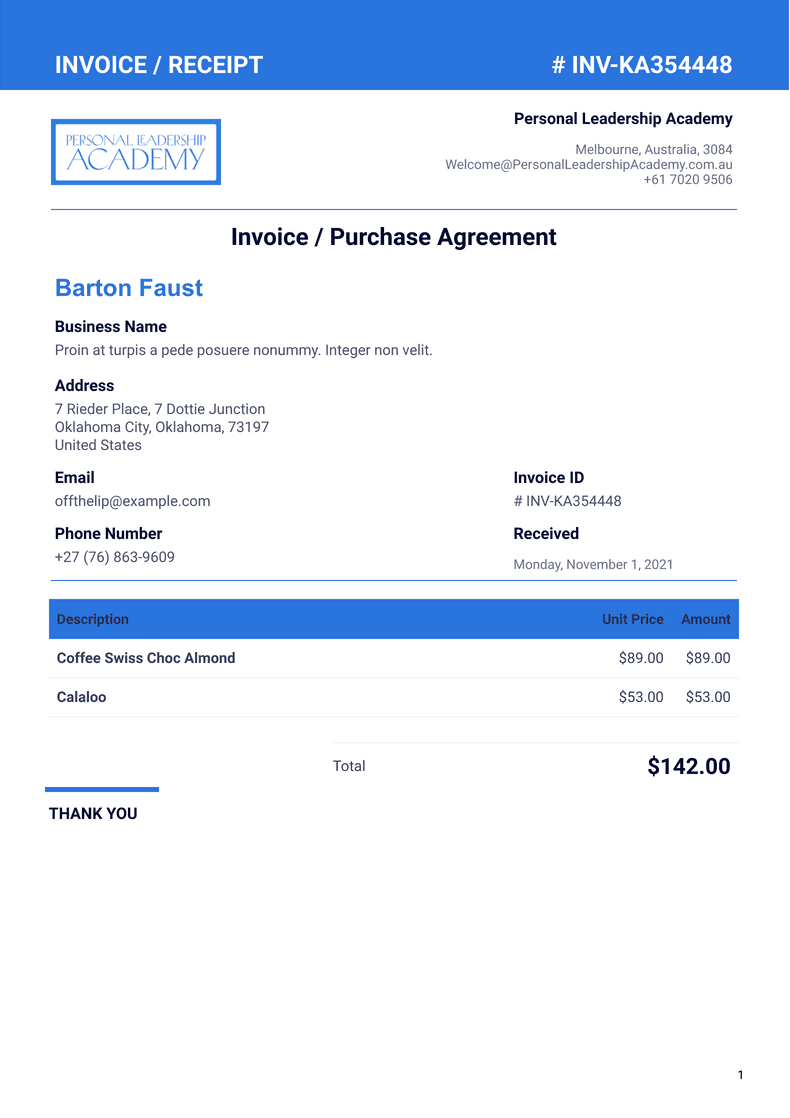Select the Coffee Swiss Choc Almond line item

(x=146, y=658)
